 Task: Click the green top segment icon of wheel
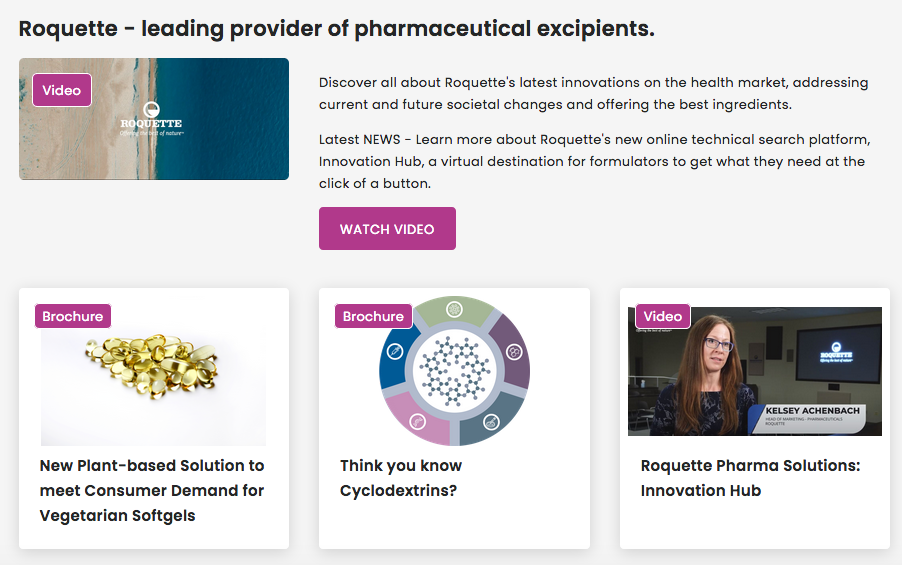pos(454,310)
